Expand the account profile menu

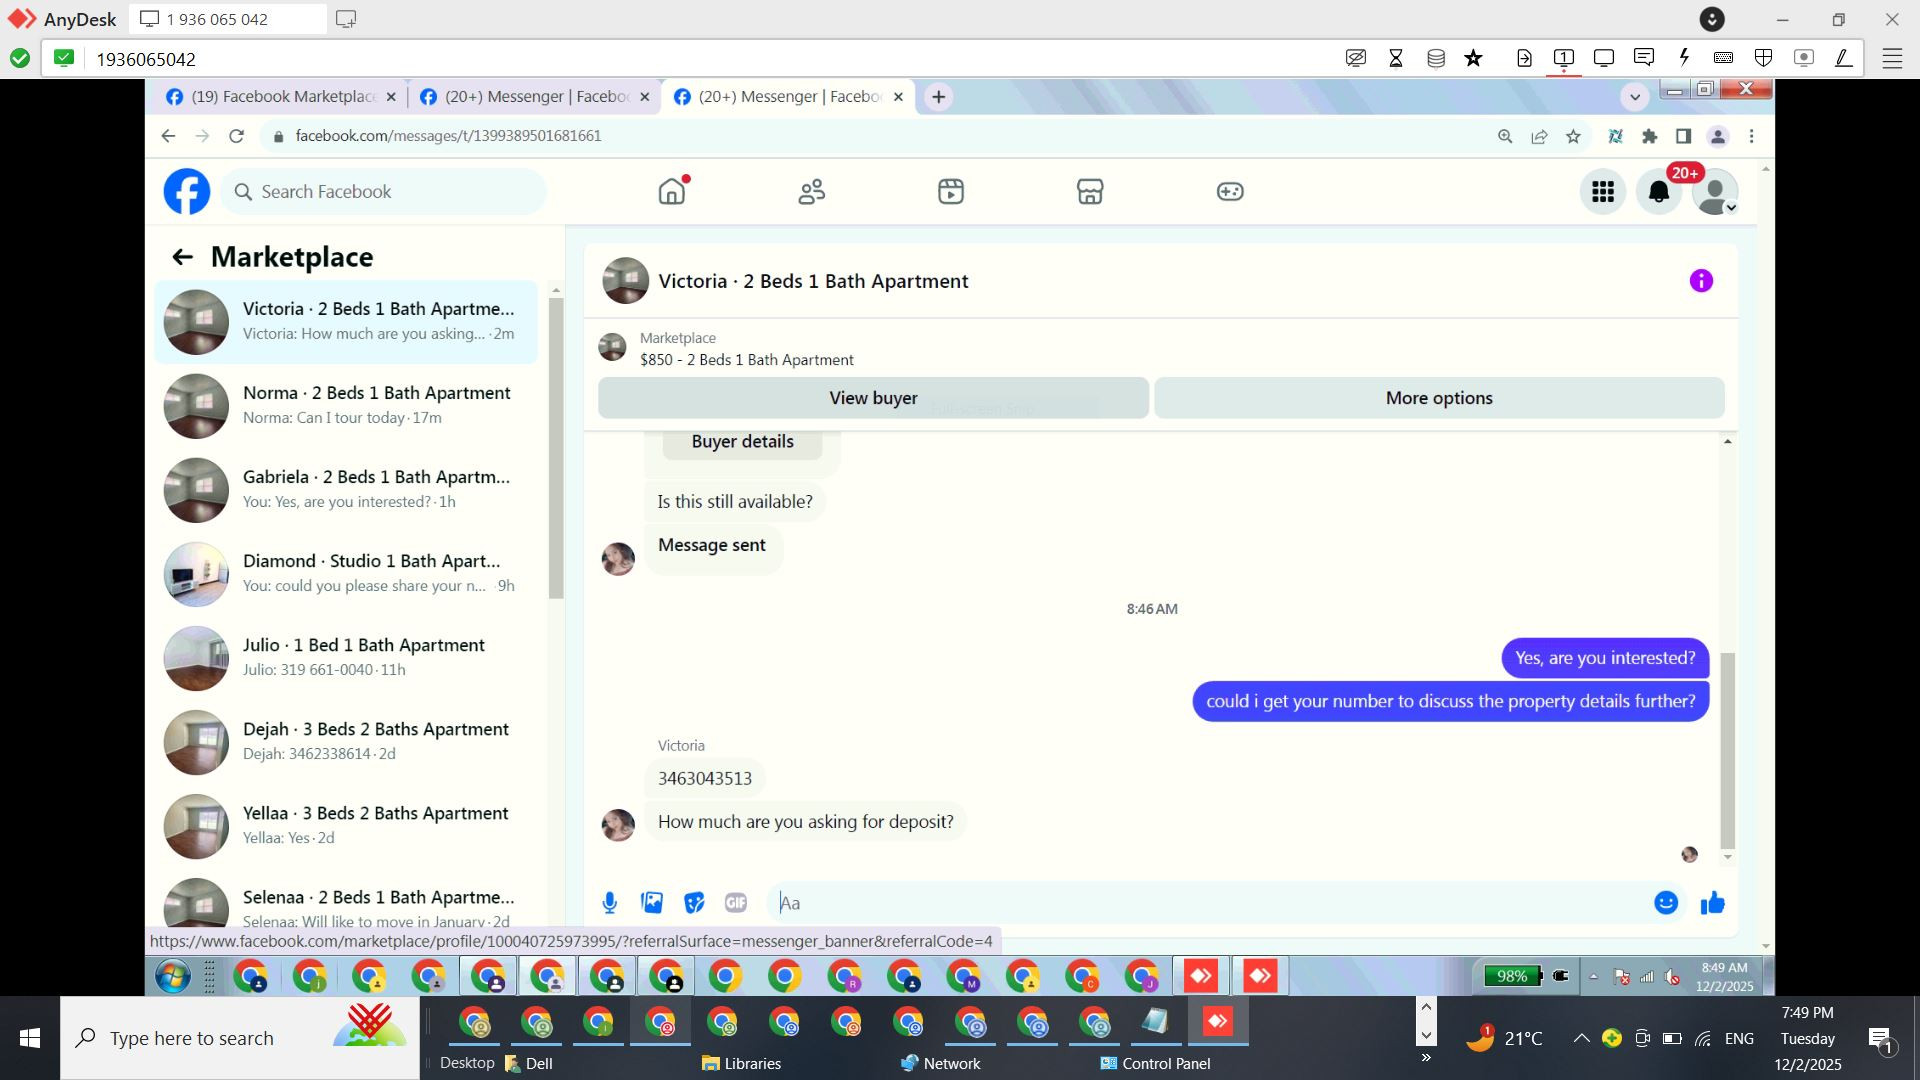pos(1716,192)
